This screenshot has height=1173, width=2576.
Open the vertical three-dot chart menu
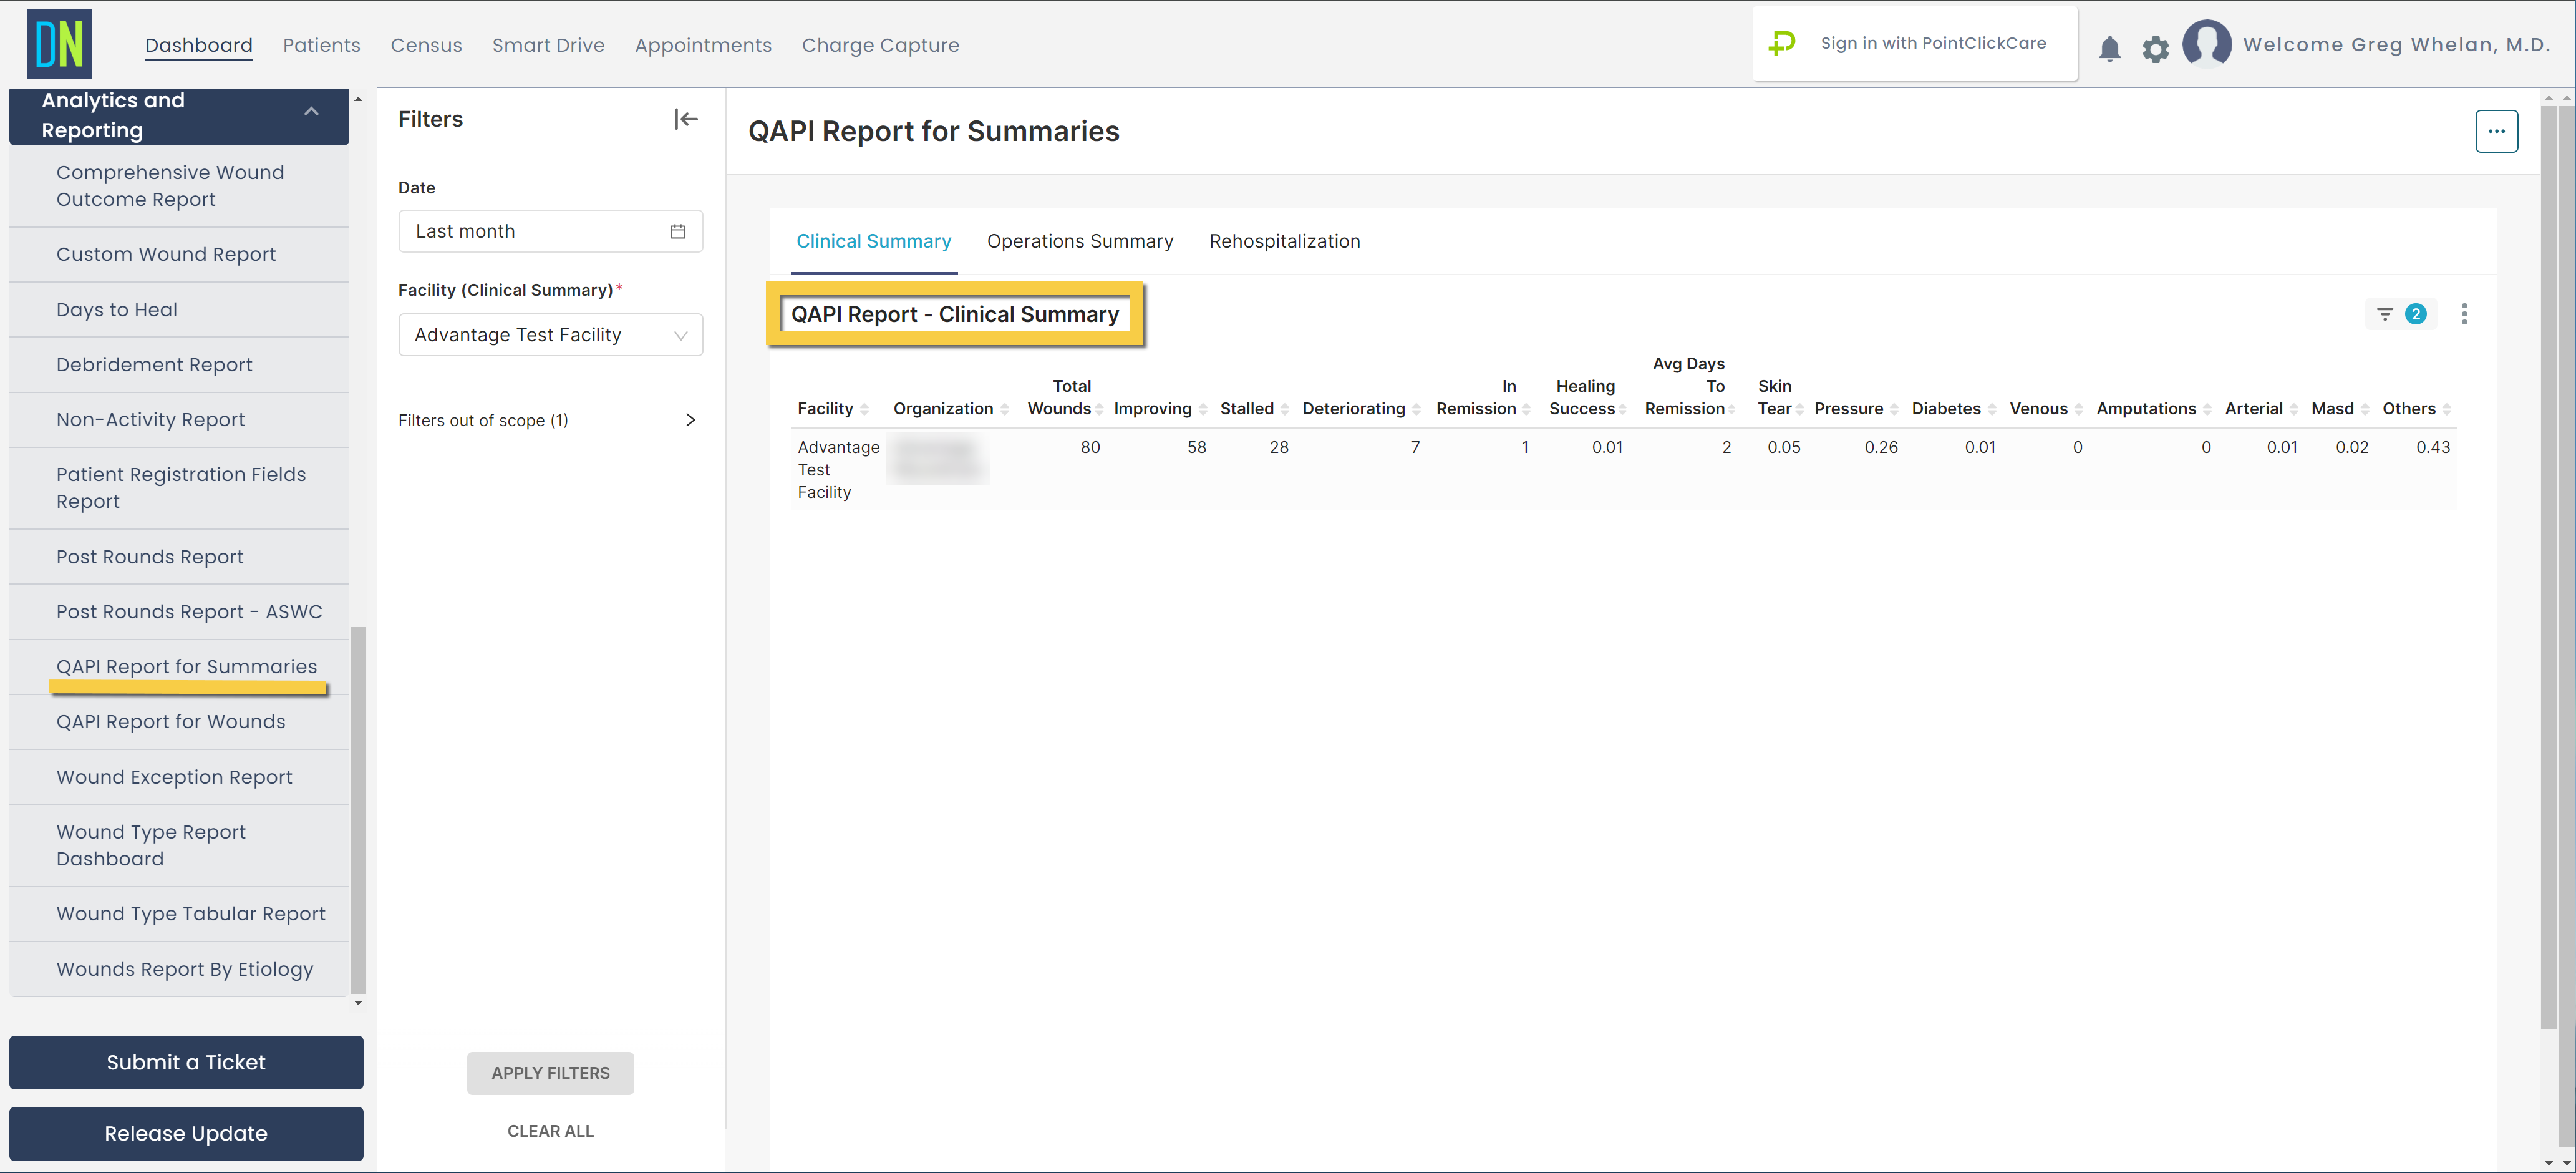click(2464, 314)
